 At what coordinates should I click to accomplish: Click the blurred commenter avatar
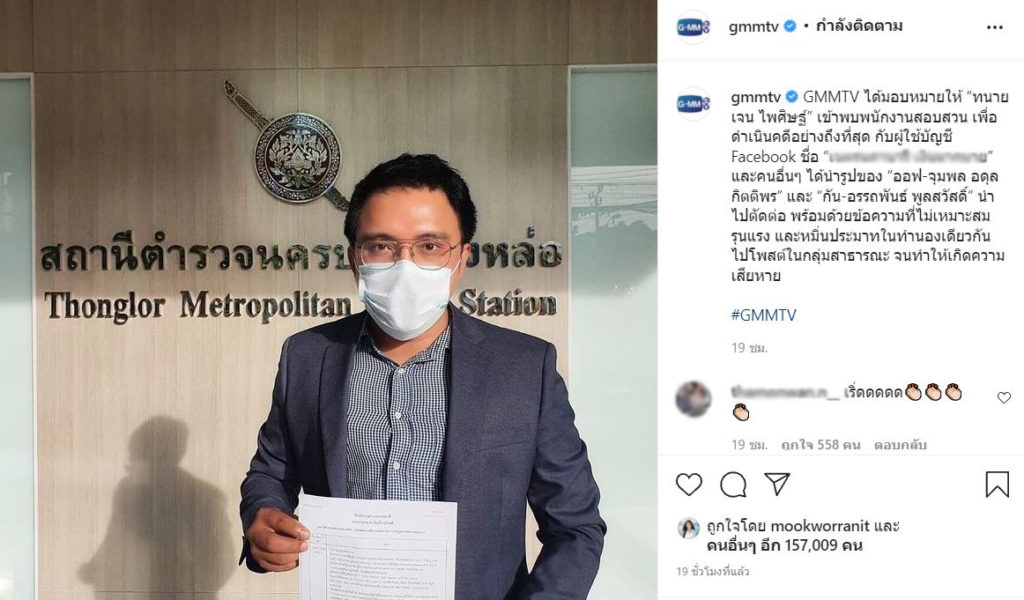pos(693,399)
